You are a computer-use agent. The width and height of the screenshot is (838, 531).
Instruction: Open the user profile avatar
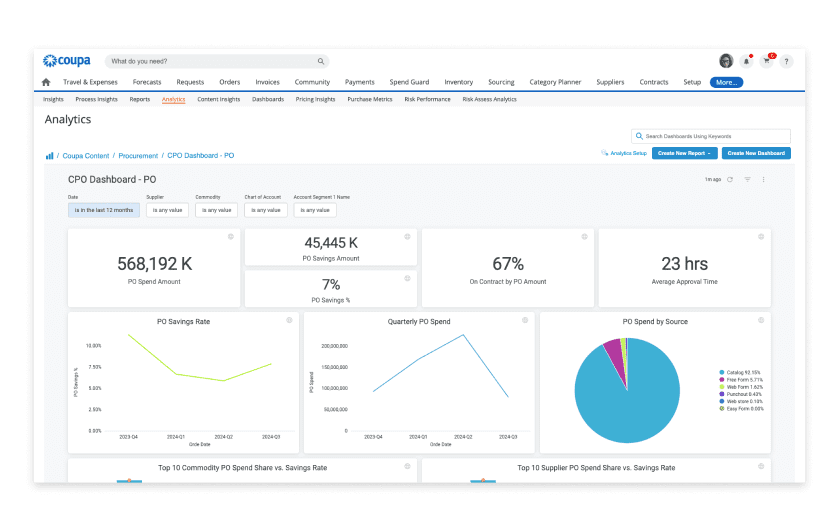(726, 62)
